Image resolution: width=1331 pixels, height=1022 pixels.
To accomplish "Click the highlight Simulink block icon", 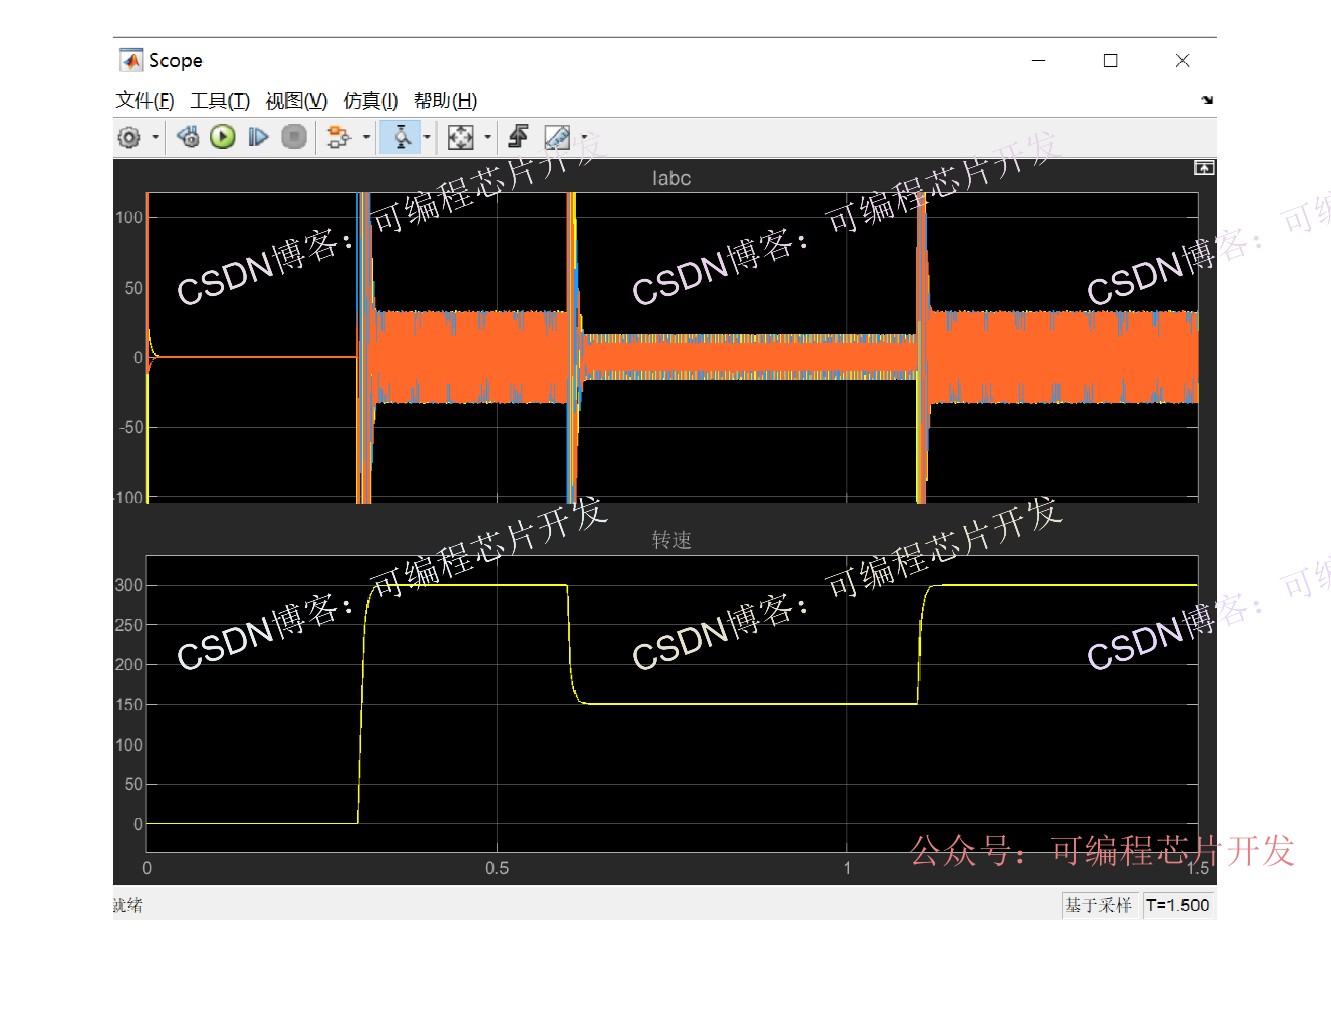I will tap(338, 137).
